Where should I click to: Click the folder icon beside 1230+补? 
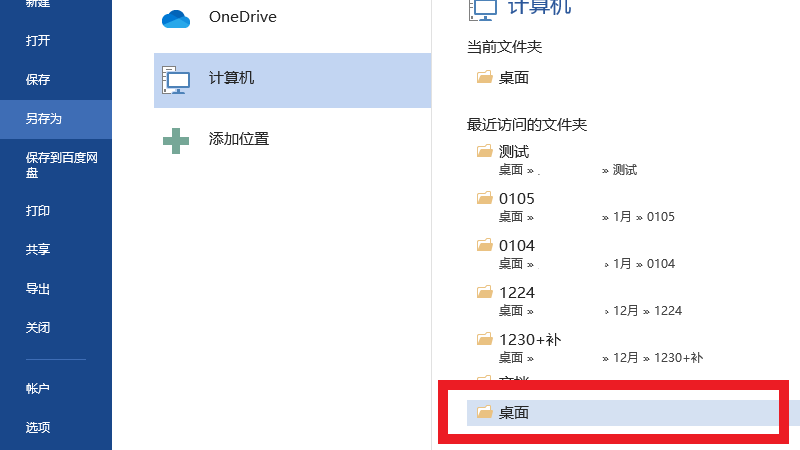click(485, 340)
